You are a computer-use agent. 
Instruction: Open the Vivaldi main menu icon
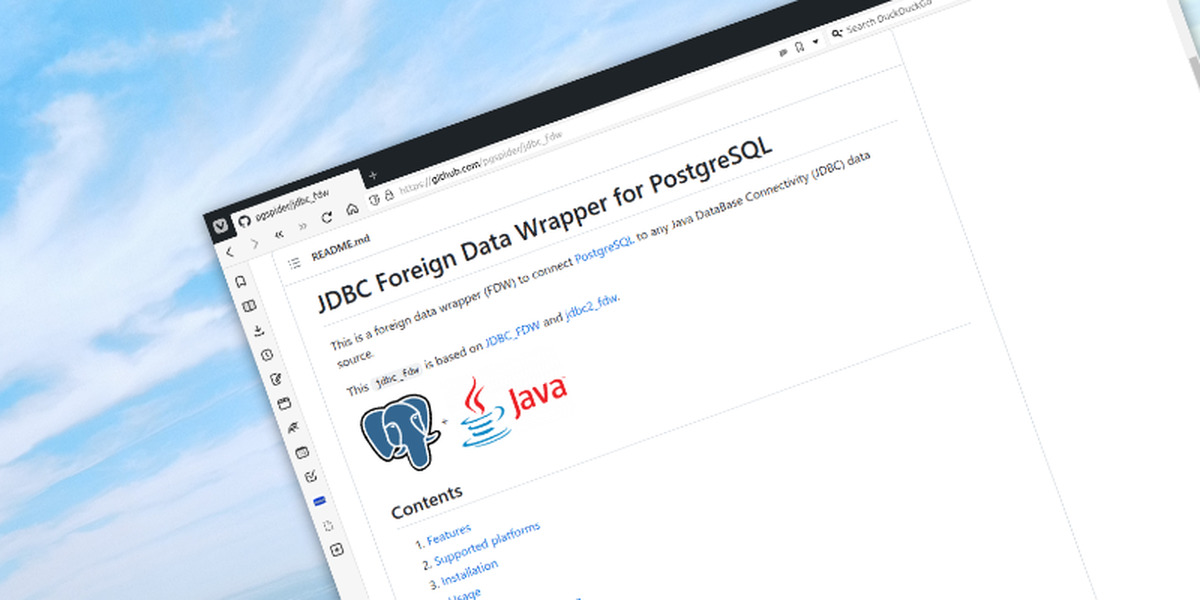coord(219,224)
